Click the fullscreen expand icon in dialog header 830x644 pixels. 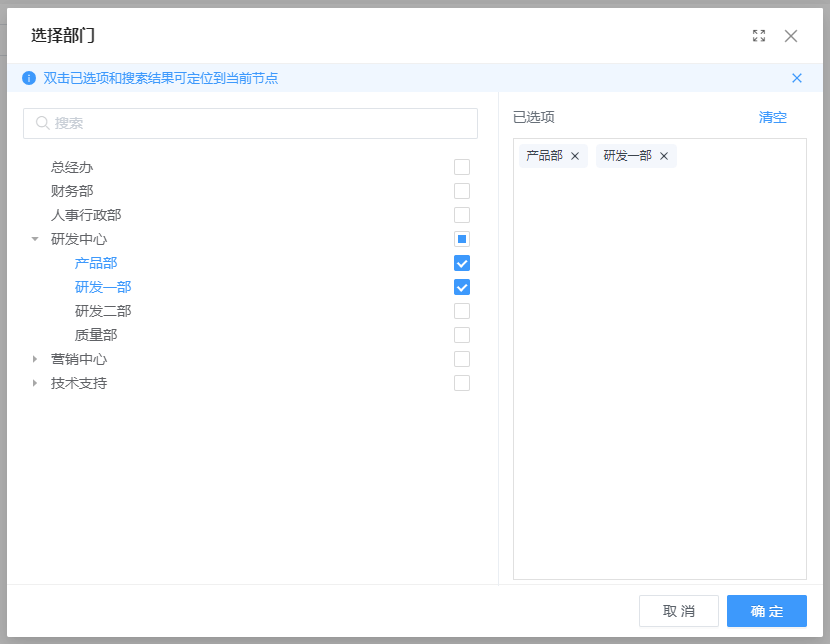[x=759, y=36]
